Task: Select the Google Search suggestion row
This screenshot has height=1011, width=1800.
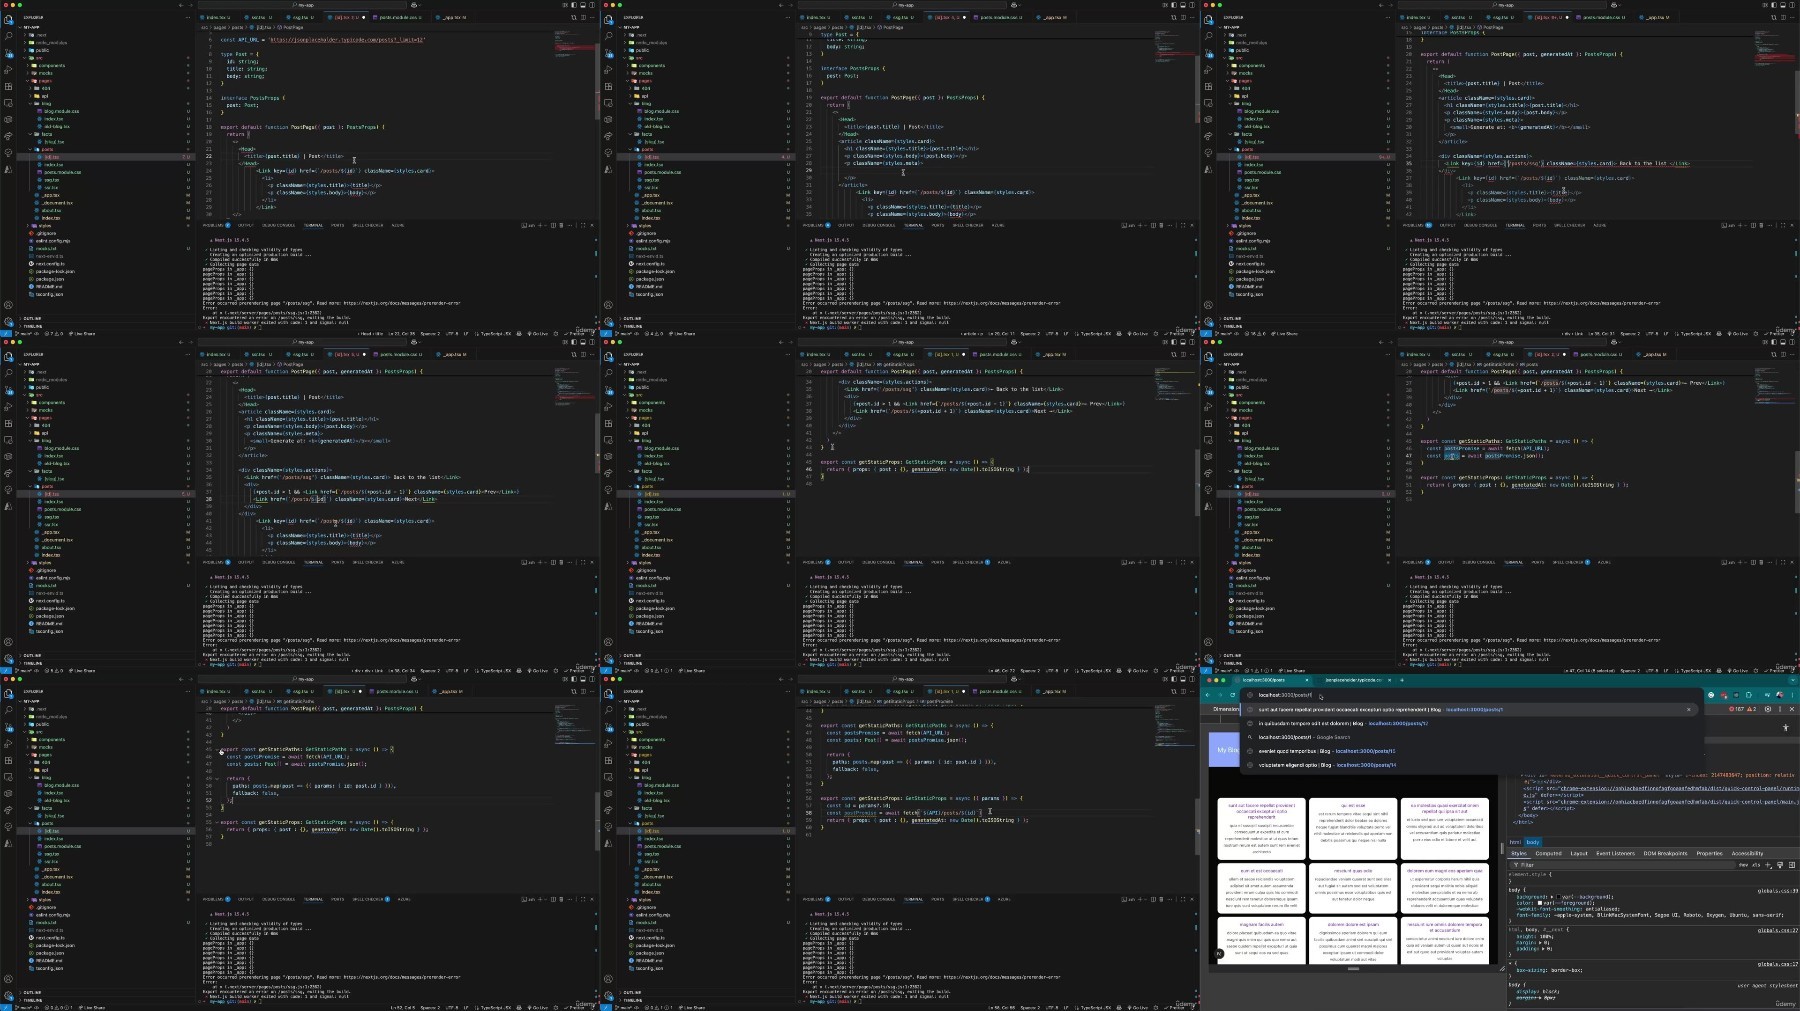Action: (1470, 737)
